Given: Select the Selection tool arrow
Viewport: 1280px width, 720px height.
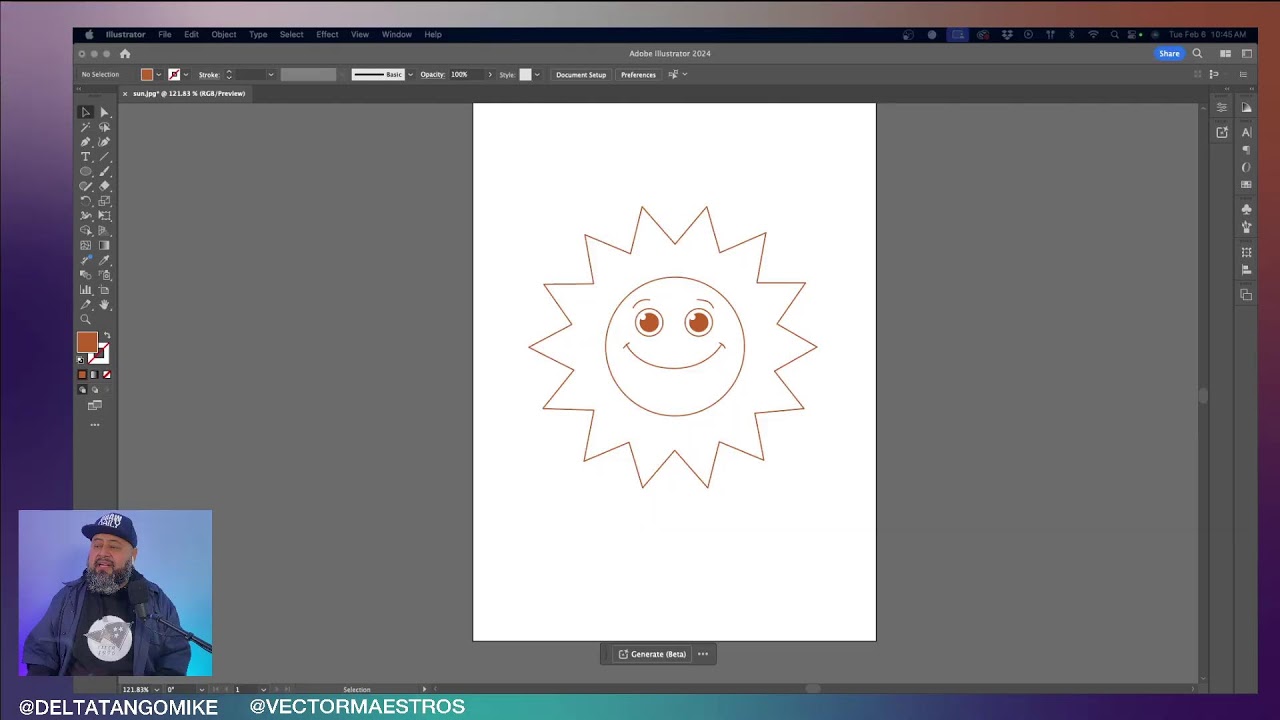Looking at the screenshot, I should 86,112.
